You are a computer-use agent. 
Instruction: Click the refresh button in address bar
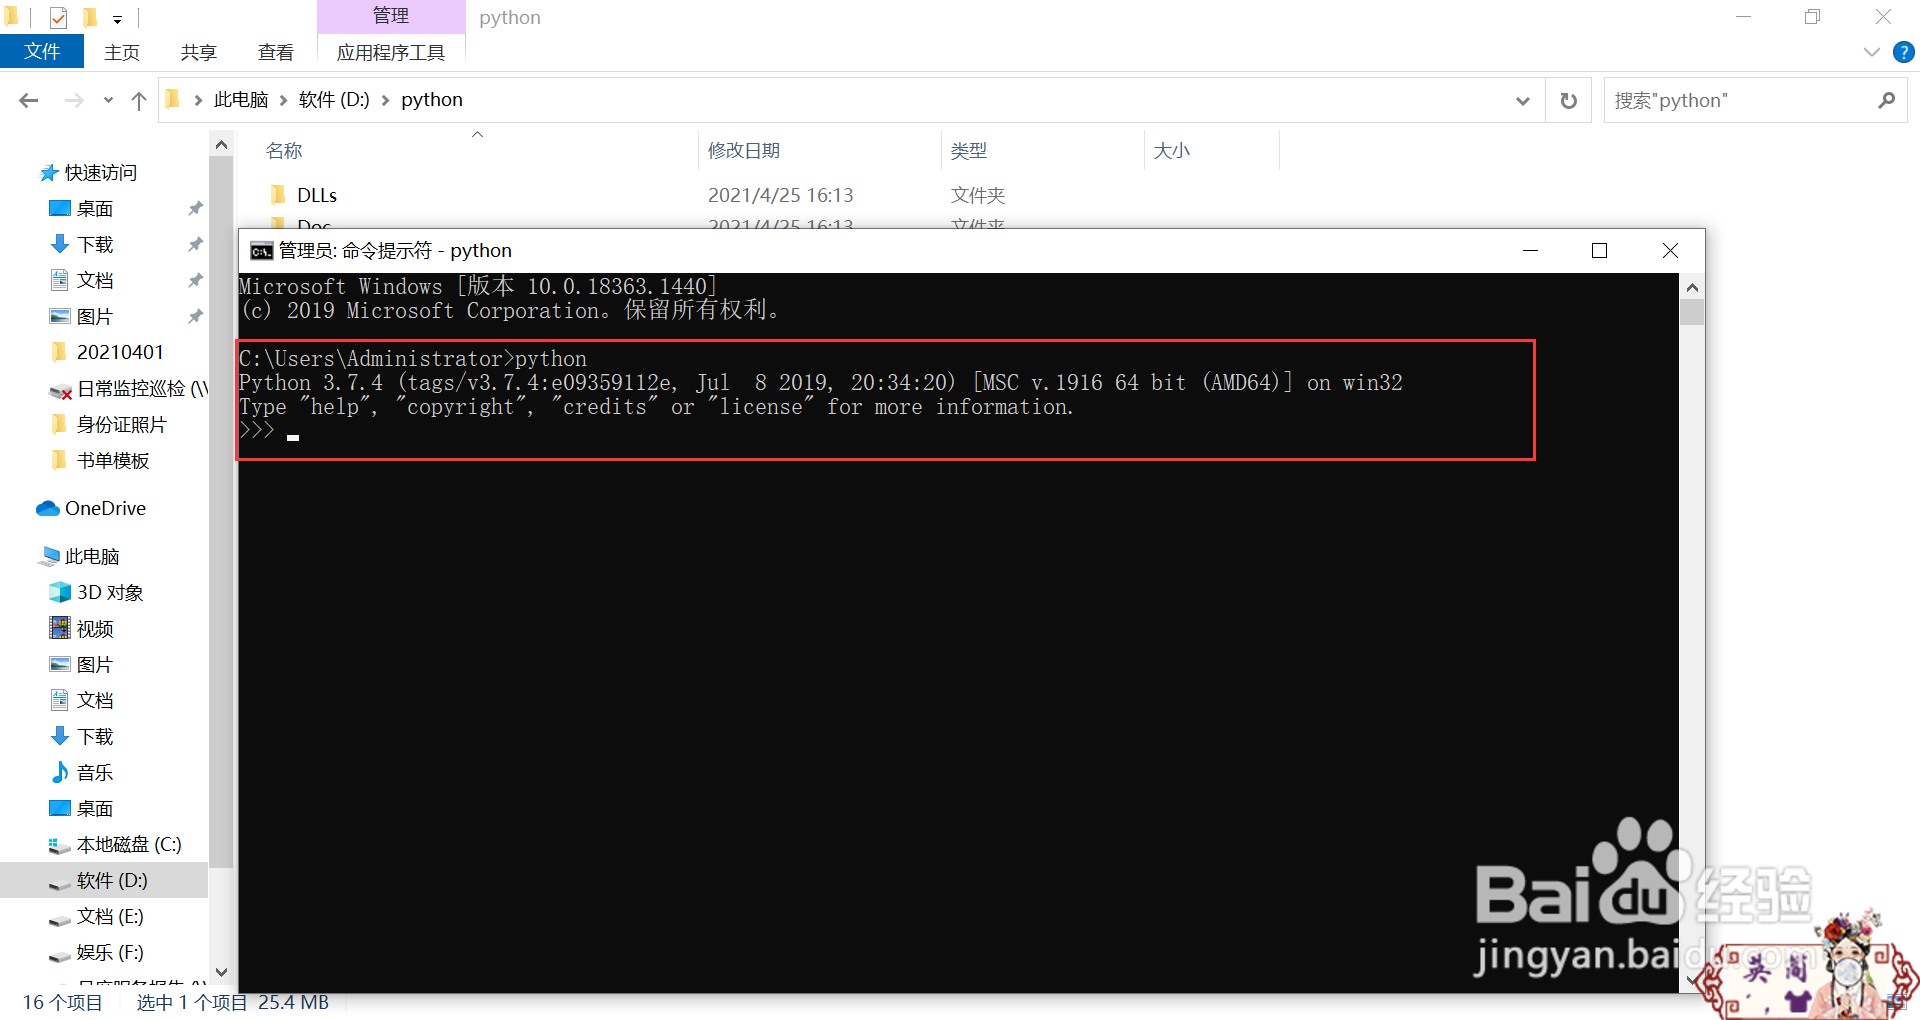tap(1568, 99)
